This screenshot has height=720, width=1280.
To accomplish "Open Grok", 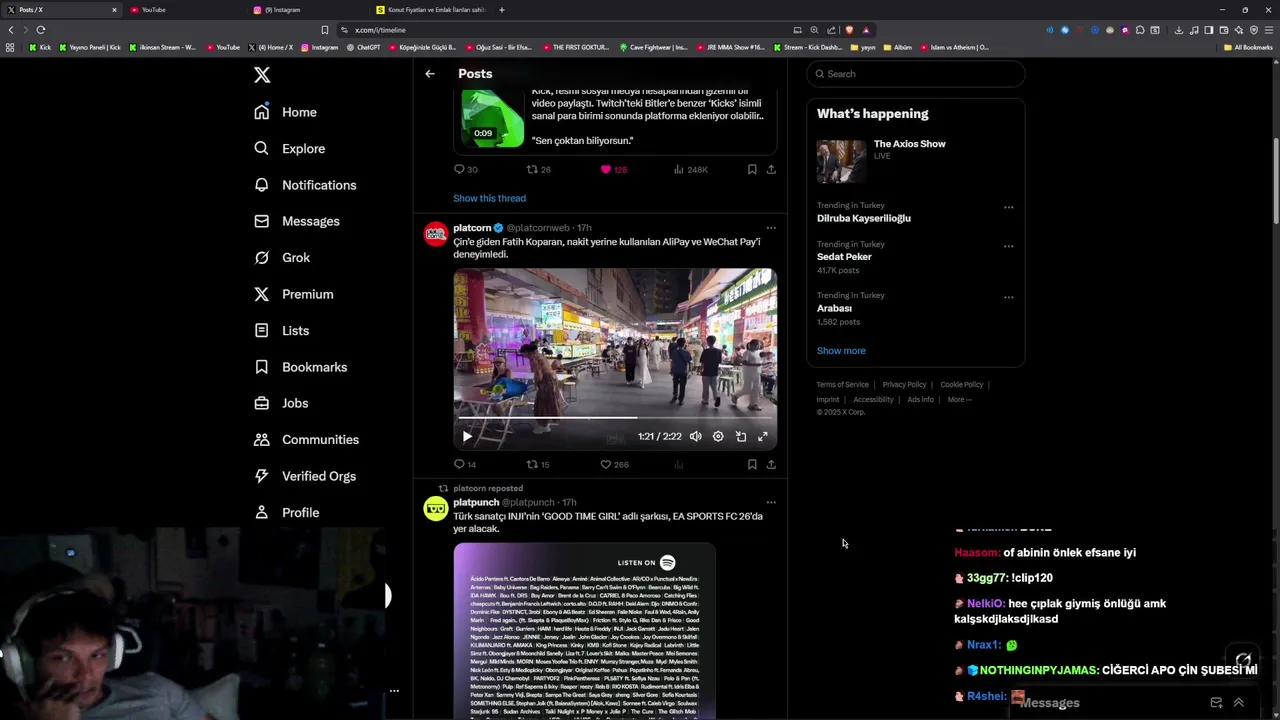I will click(282, 257).
